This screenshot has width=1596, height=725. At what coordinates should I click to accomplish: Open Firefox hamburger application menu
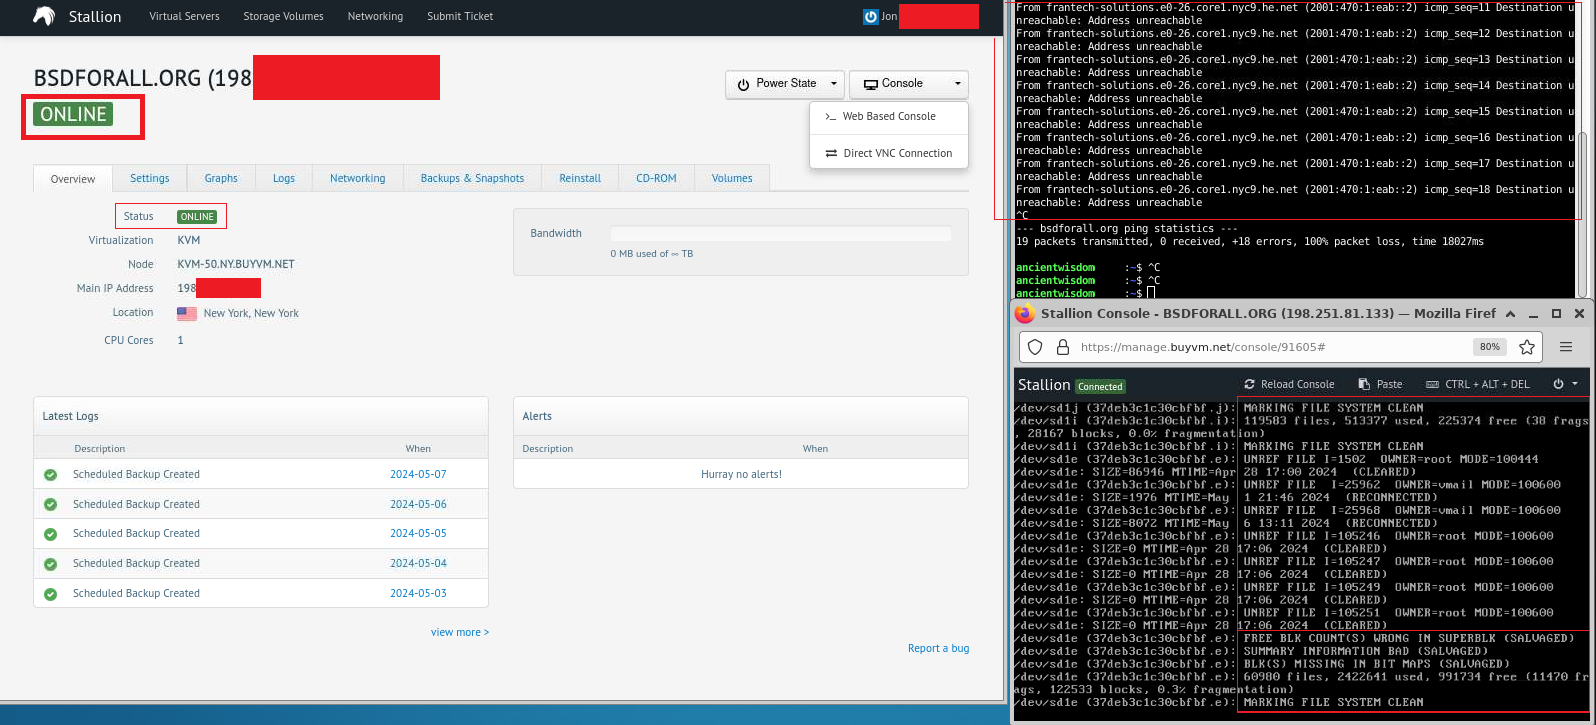click(1566, 347)
